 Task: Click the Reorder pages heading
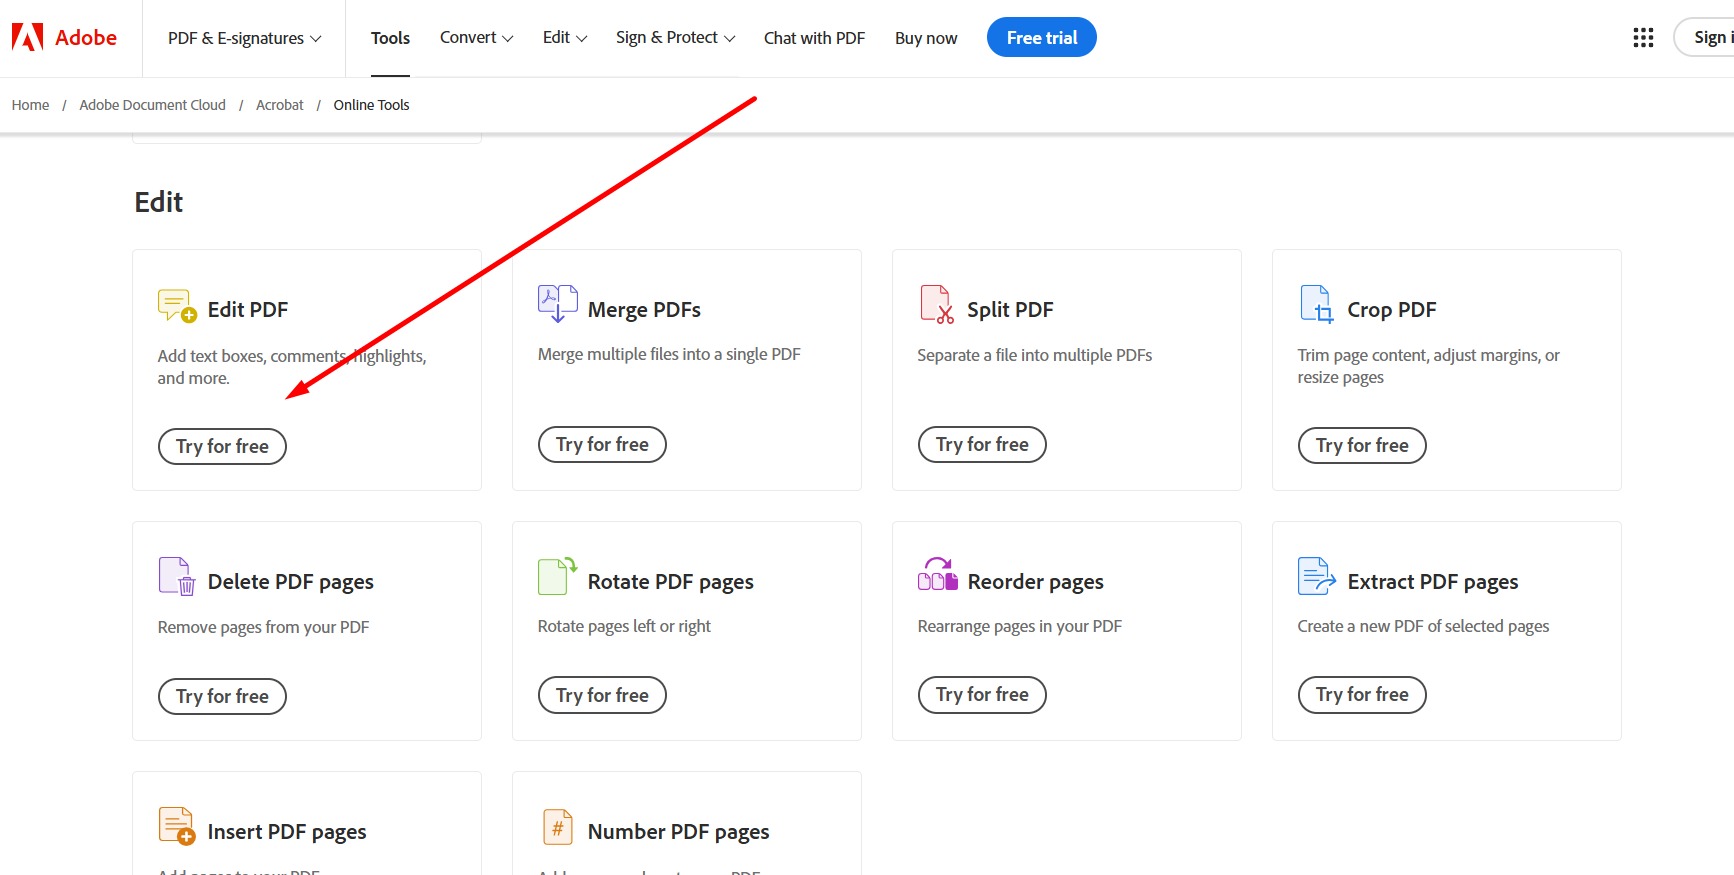(x=1035, y=582)
